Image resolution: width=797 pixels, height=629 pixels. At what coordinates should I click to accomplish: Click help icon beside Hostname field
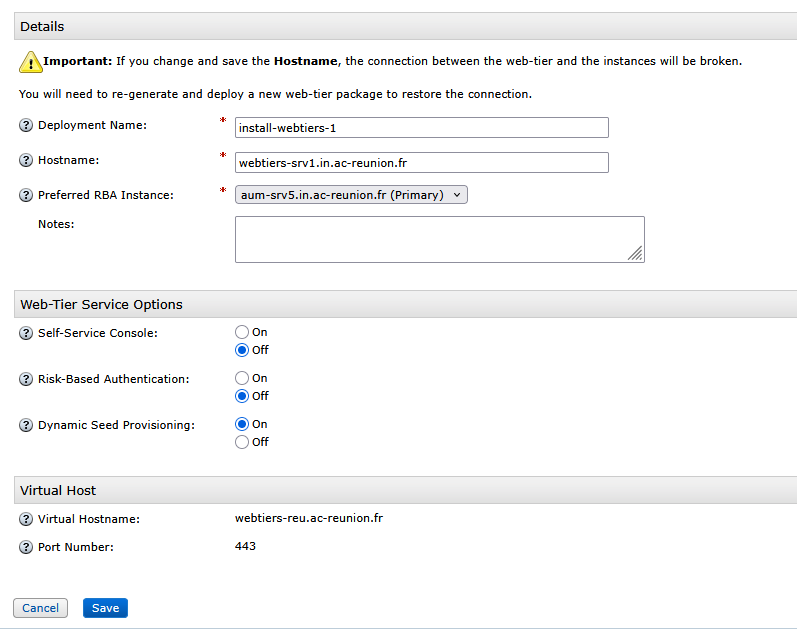click(26, 160)
